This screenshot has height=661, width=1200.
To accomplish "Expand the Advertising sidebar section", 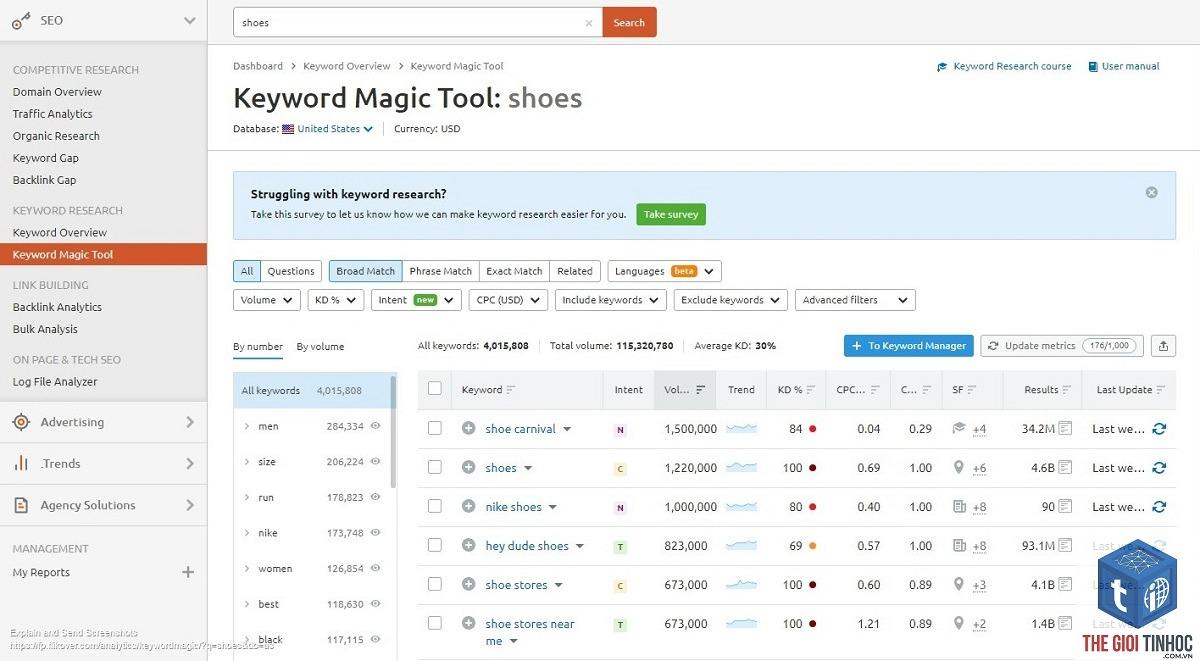I will click(103, 422).
